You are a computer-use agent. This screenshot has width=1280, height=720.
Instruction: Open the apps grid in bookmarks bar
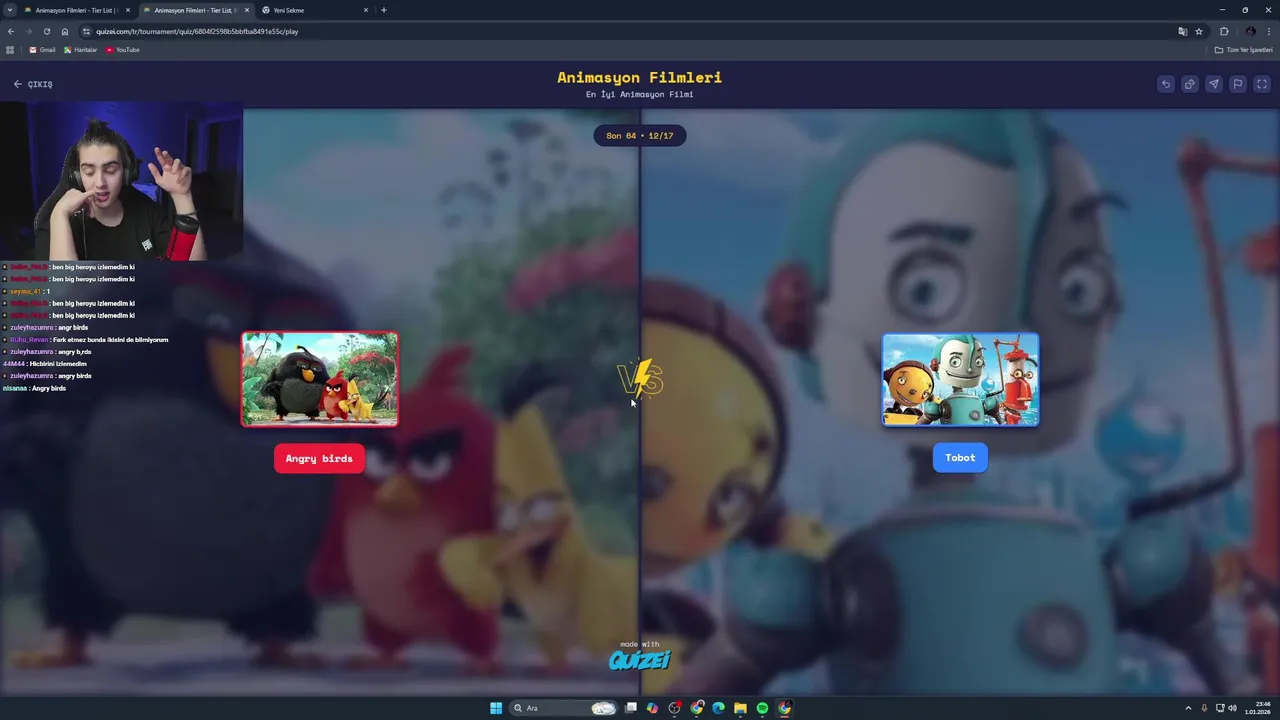pyautogui.click(x=10, y=50)
